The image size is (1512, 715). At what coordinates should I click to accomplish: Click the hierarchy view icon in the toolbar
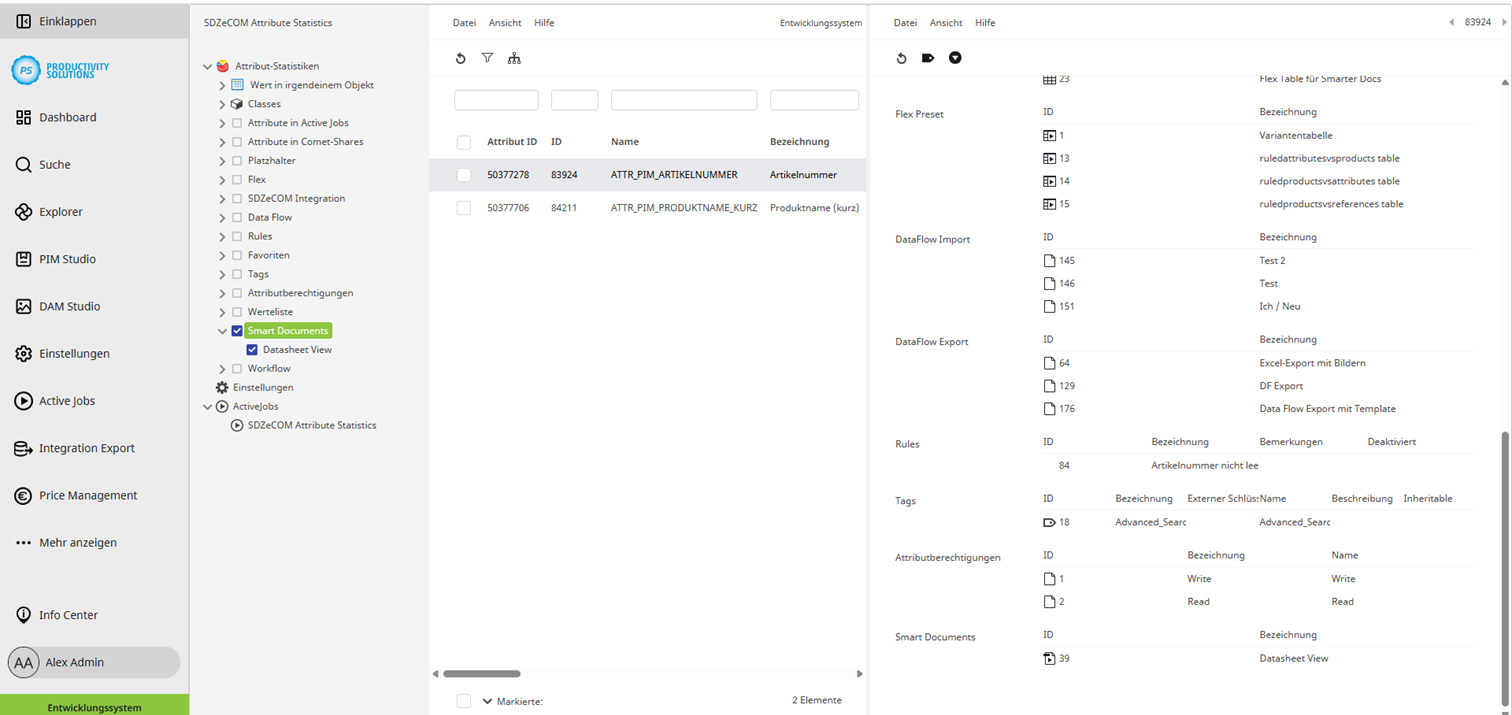pyautogui.click(x=514, y=58)
